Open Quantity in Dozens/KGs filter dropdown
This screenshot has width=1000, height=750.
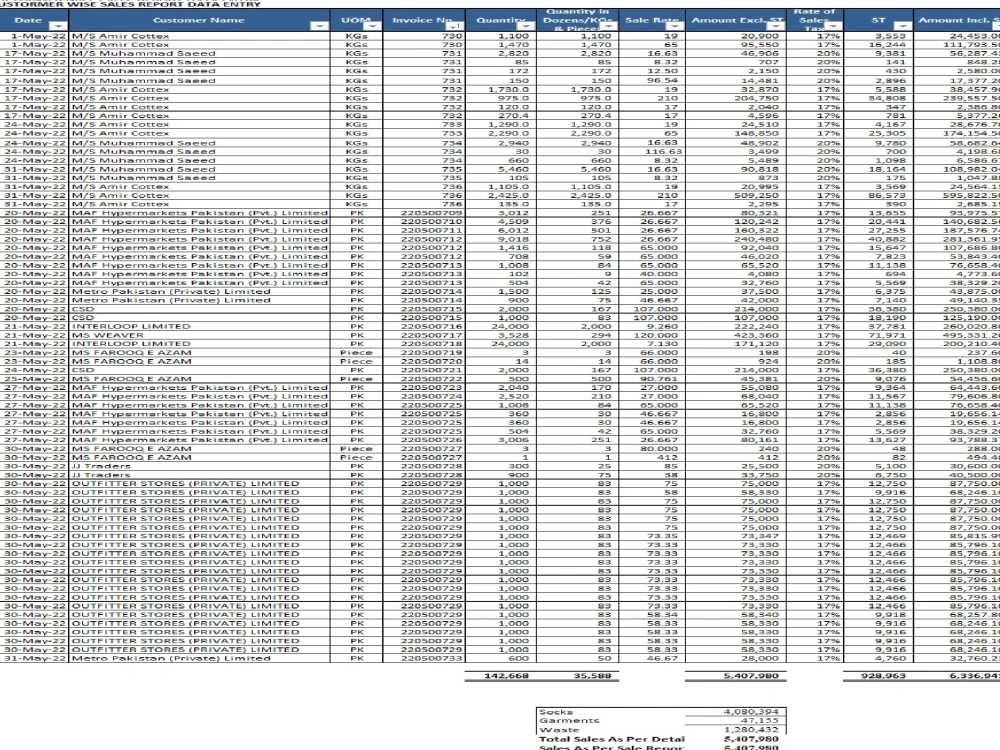(608, 26)
